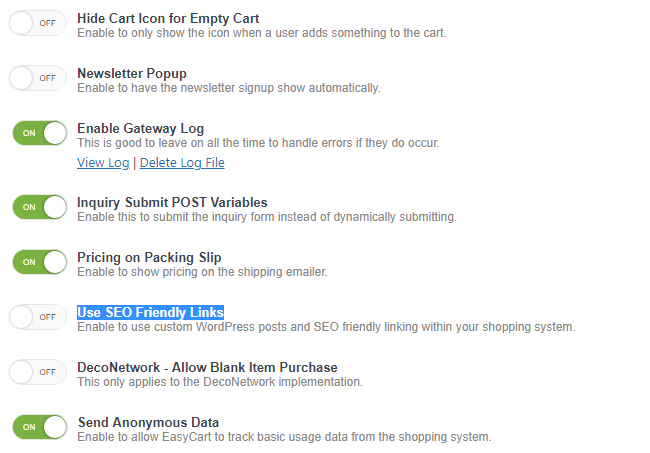Click the highlighted Use SEO Friendly Links heading

(150, 312)
